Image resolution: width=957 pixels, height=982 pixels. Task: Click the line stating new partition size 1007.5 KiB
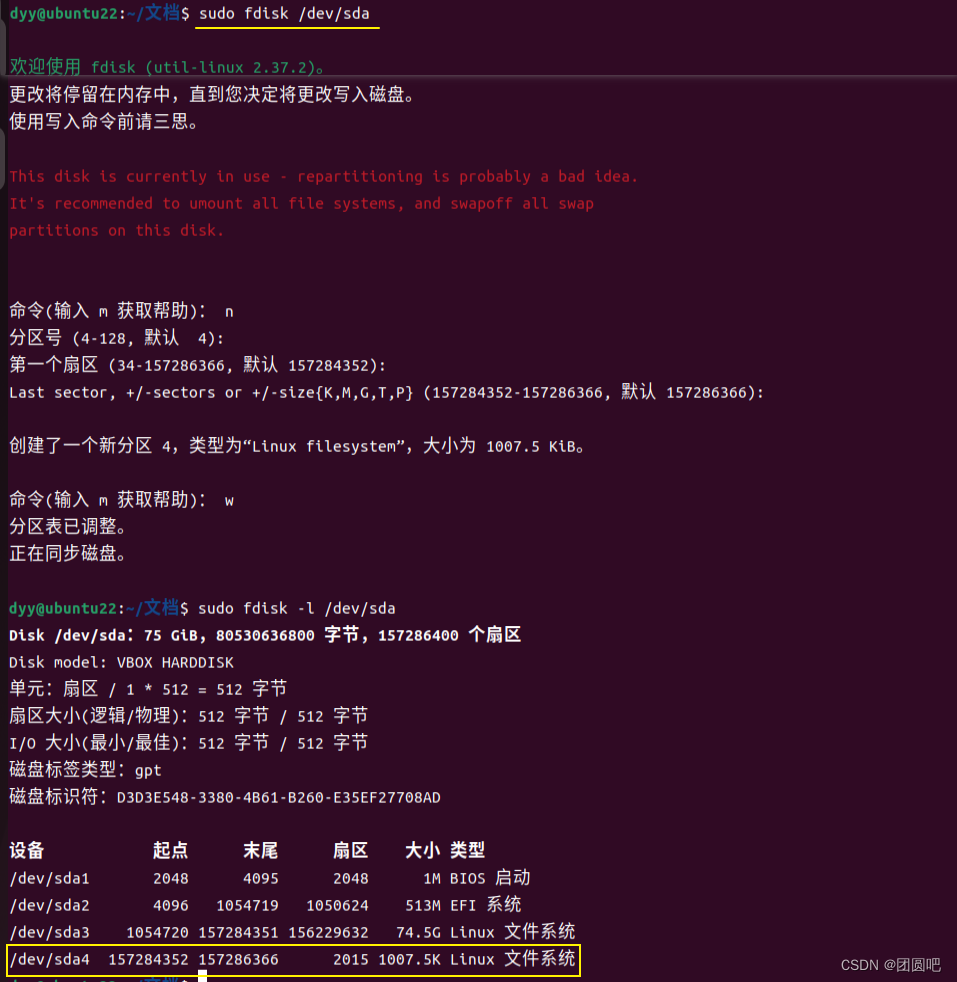(x=297, y=446)
